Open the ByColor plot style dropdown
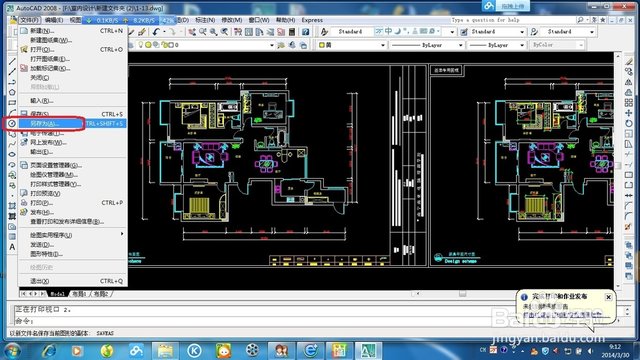 581,45
